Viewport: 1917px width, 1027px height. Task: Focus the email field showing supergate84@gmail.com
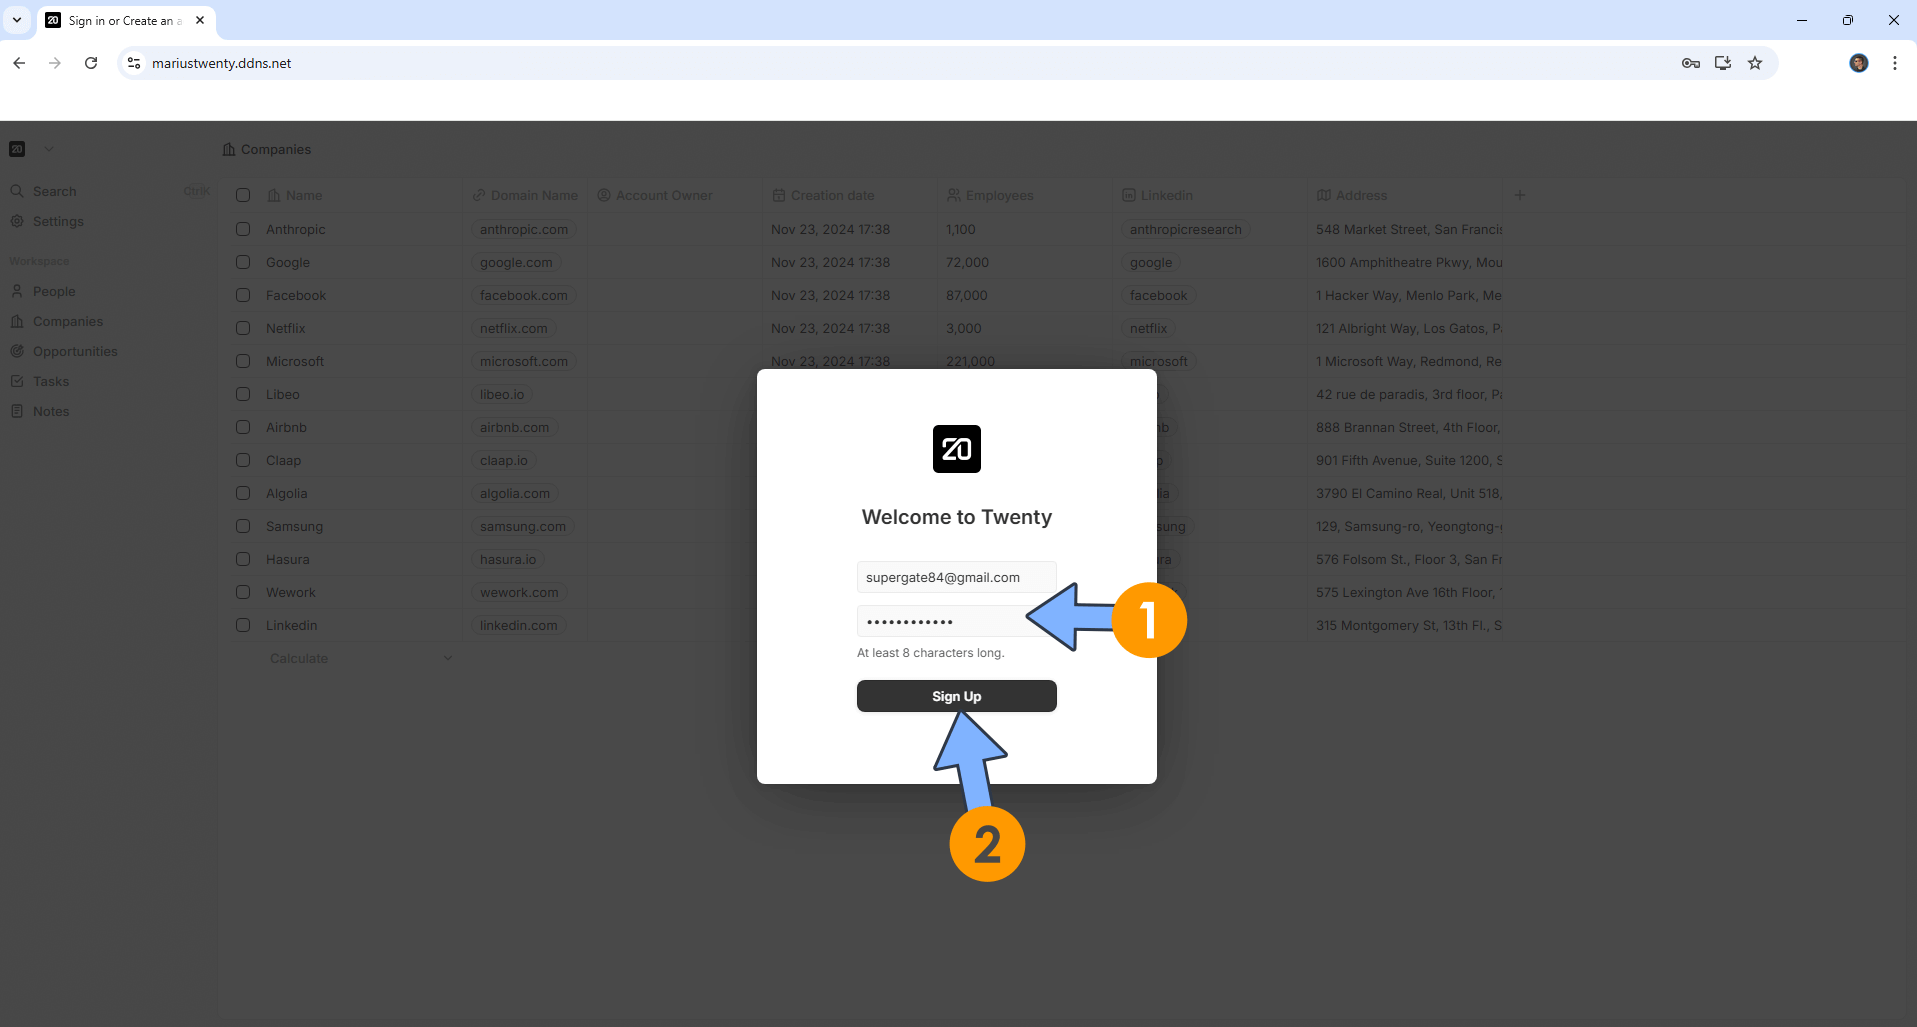(x=956, y=577)
